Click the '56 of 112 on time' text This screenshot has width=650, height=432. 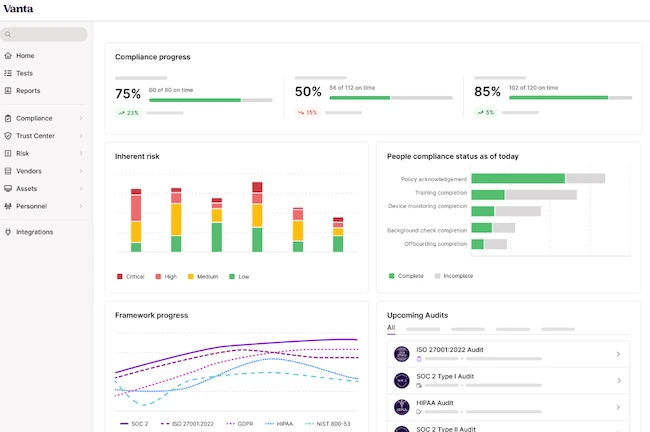coord(352,88)
